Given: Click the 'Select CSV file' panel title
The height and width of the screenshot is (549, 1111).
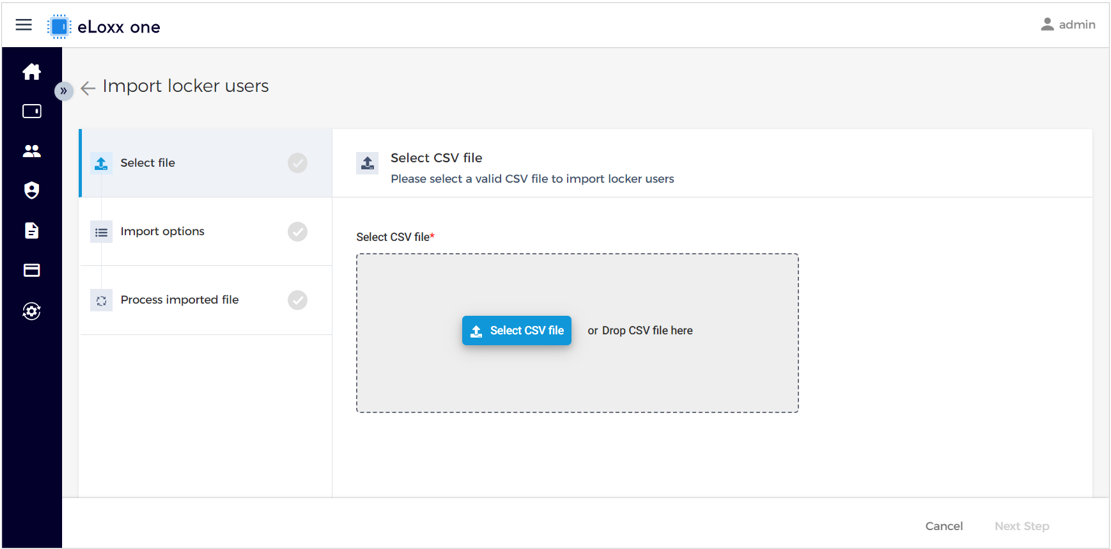Looking at the screenshot, I should point(436,158).
